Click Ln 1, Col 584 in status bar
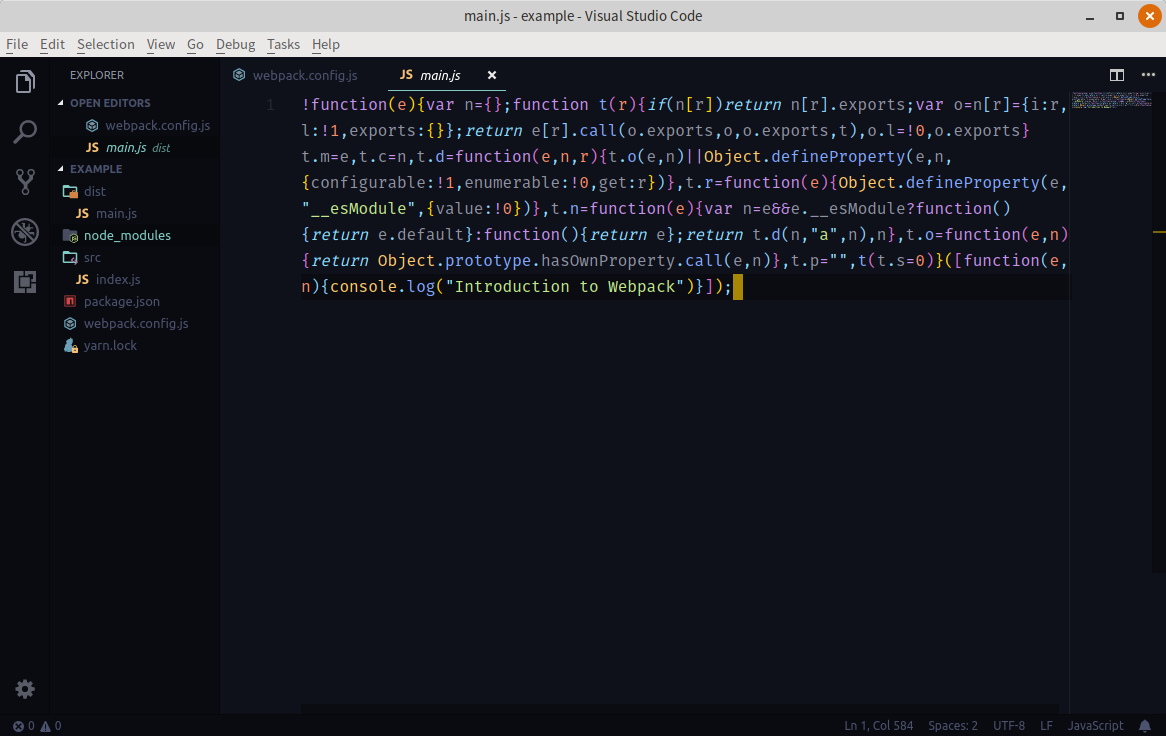This screenshot has width=1166, height=736. [x=878, y=726]
